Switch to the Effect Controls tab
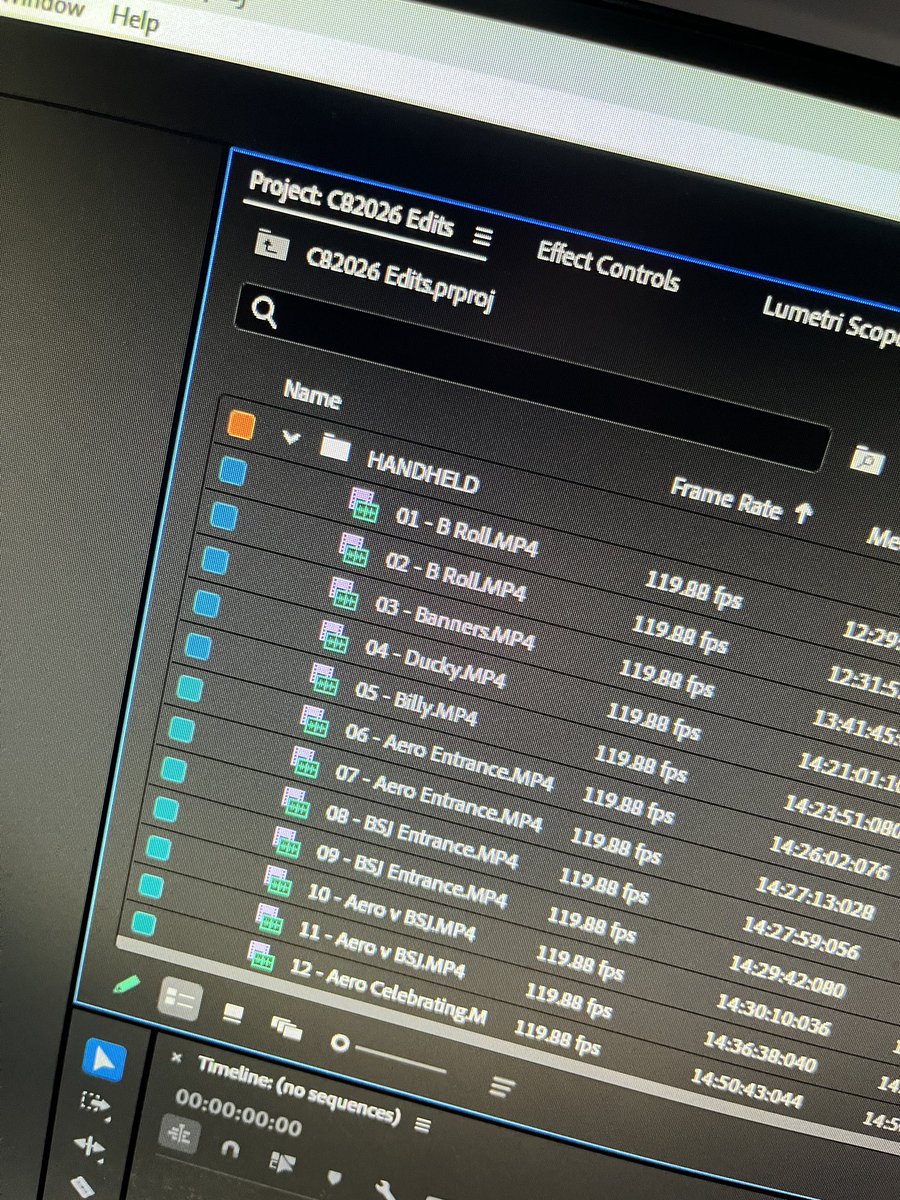900x1200 pixels. click(609, 266)
